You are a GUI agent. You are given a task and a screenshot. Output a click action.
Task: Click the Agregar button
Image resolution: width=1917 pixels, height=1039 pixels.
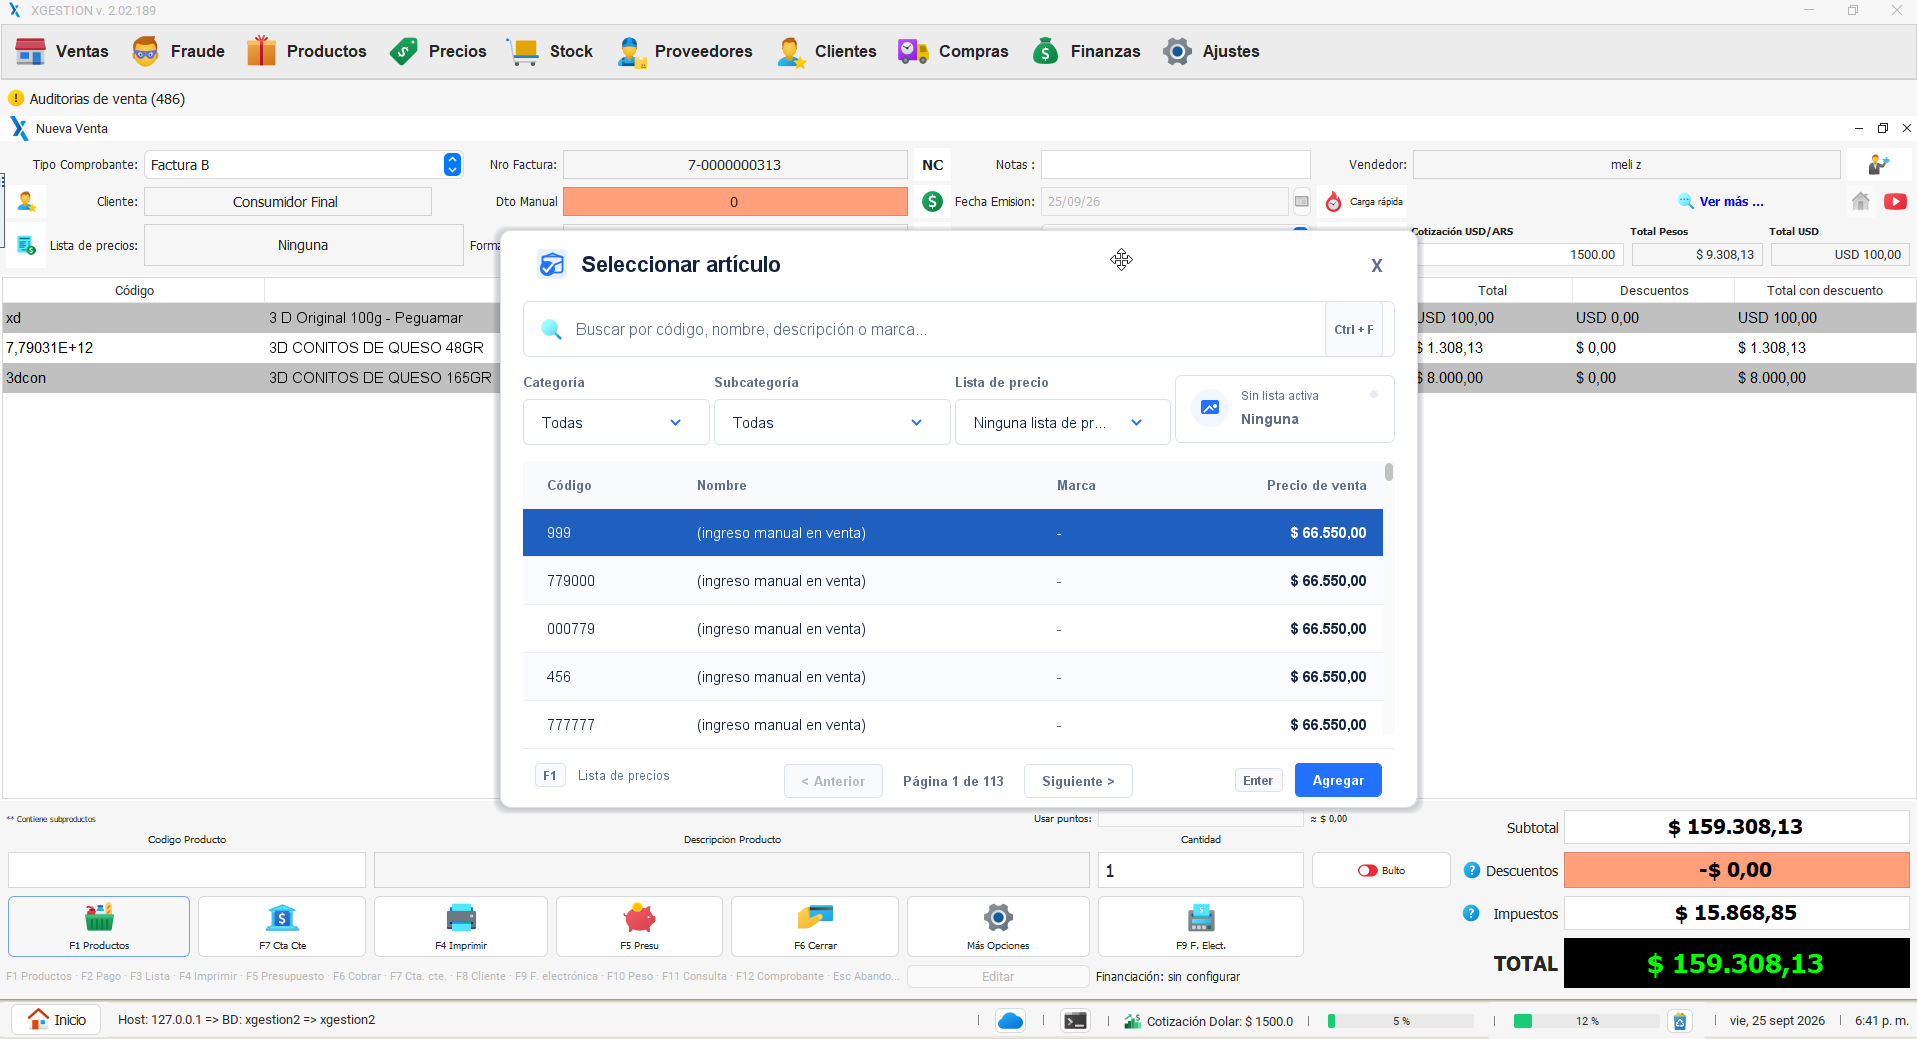(x=1338, y=781)
